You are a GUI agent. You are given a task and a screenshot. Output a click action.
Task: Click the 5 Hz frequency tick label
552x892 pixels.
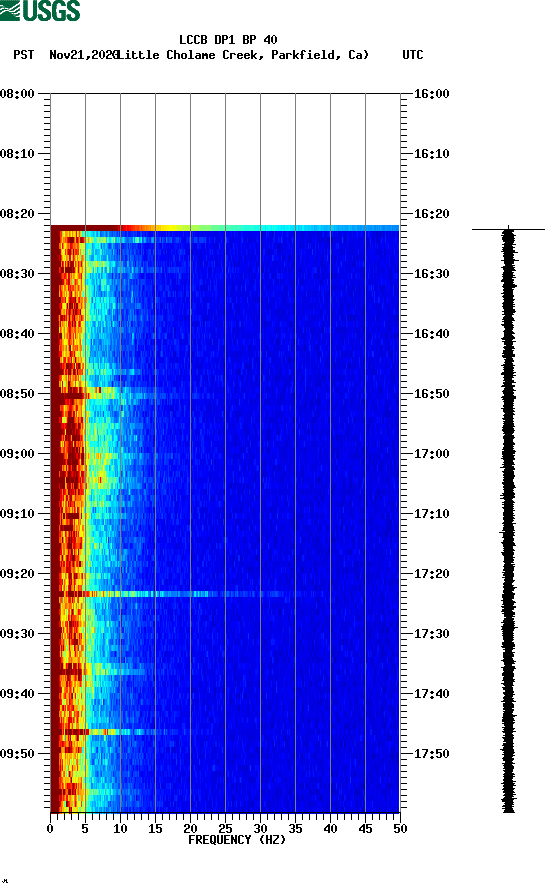point(85,829)
